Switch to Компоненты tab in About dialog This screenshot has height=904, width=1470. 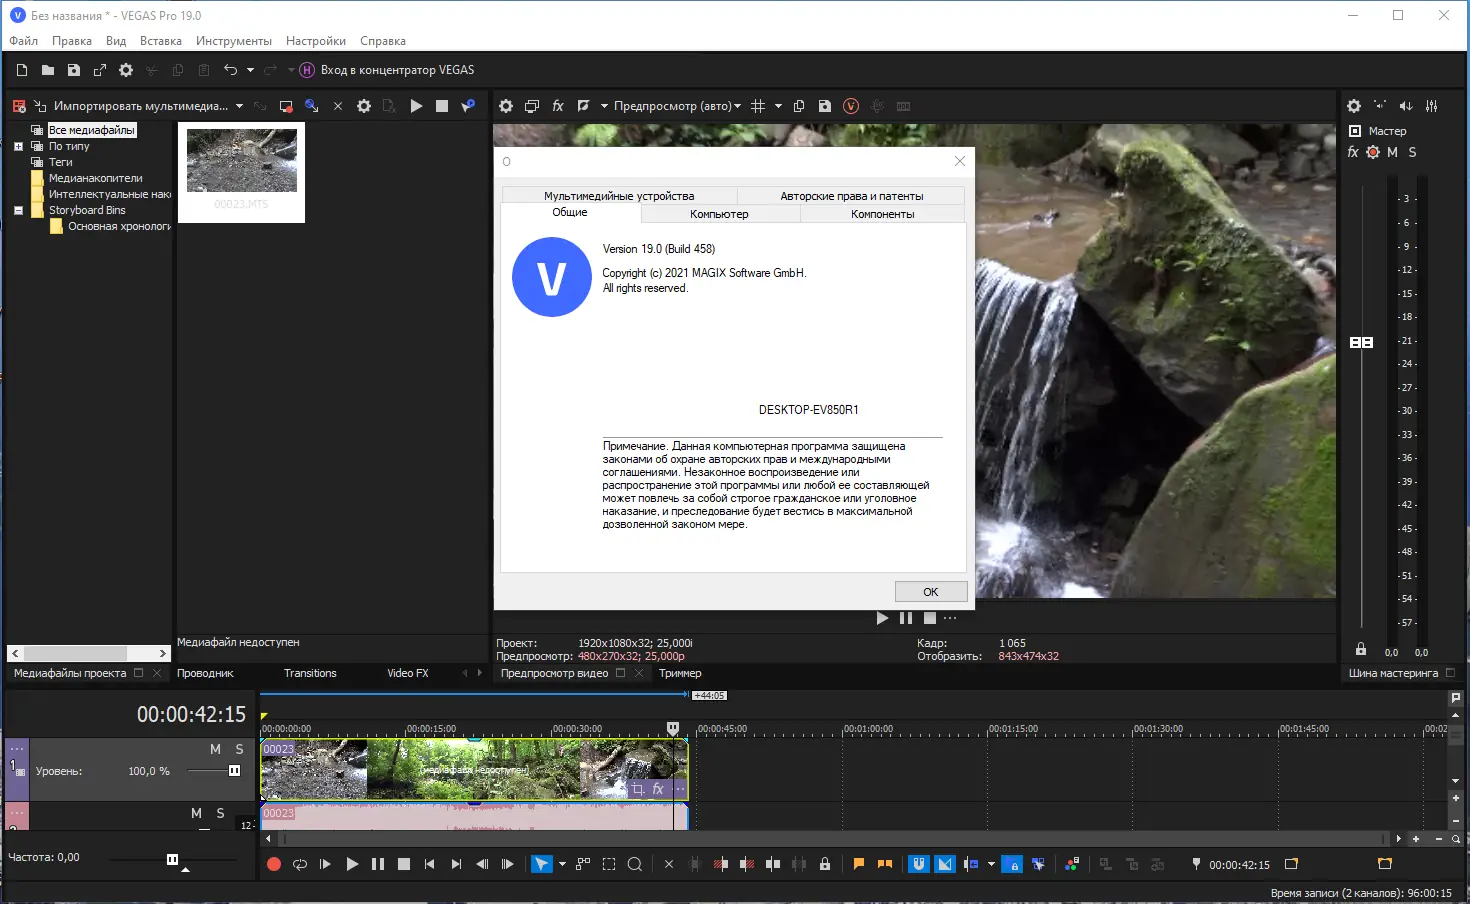(x=883, y=214)
